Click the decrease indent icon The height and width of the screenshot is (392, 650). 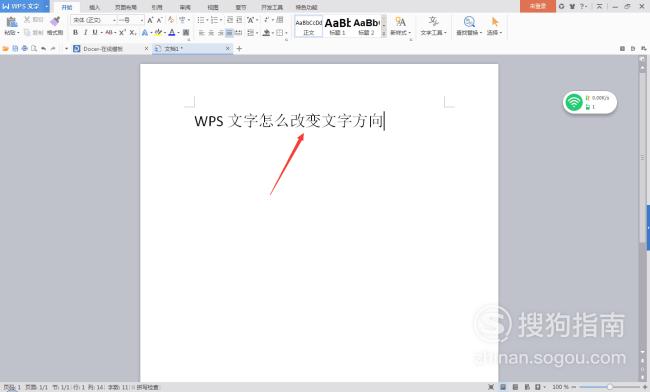[230, 20]
